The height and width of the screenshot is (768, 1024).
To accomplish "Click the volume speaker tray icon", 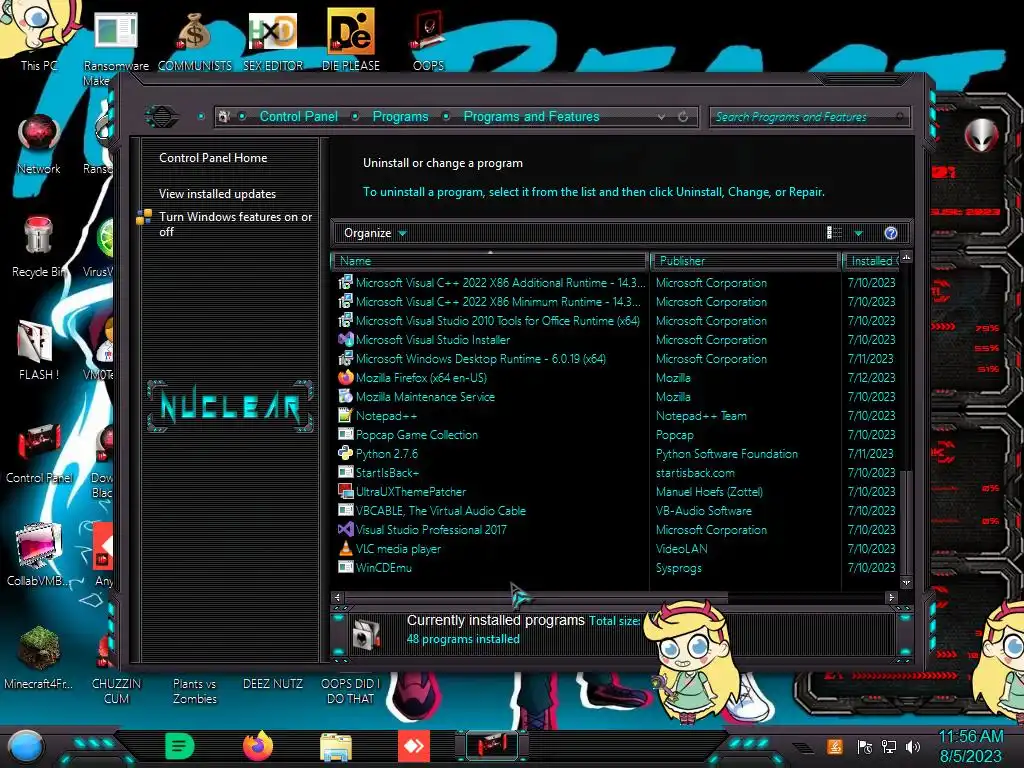I will click(x=913, y=746).
